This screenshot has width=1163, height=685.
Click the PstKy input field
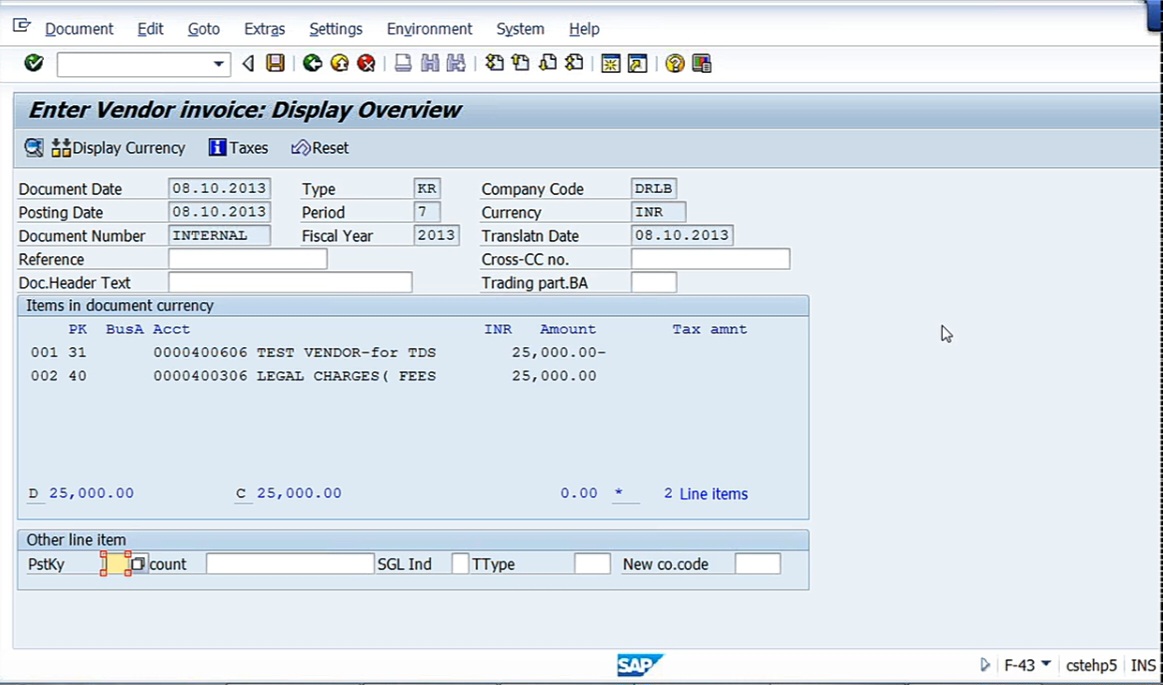pos(116,563)
